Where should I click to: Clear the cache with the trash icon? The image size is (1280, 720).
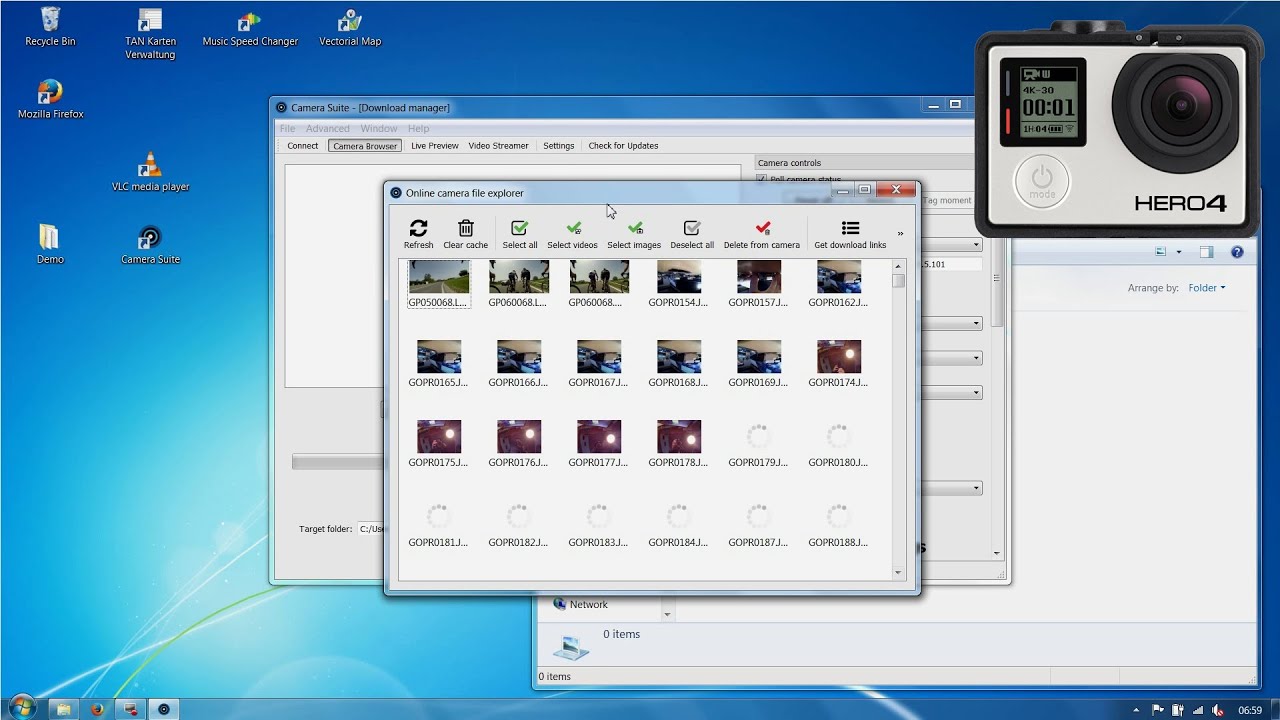pos(465,234)
